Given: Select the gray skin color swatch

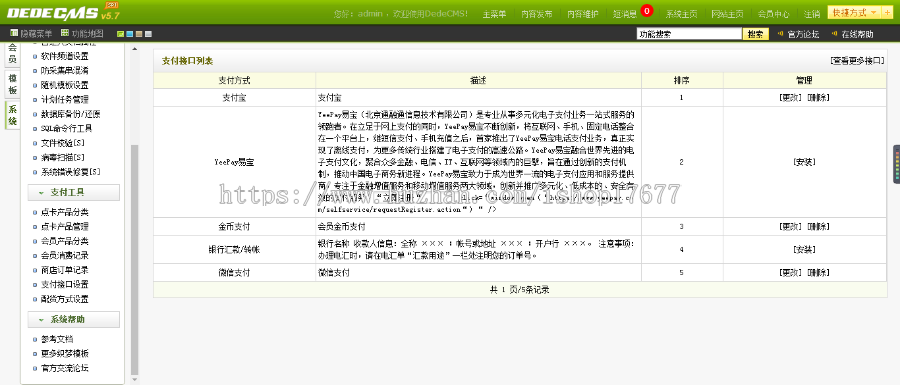Looking at the screenshot, I should tap(148, 34).
